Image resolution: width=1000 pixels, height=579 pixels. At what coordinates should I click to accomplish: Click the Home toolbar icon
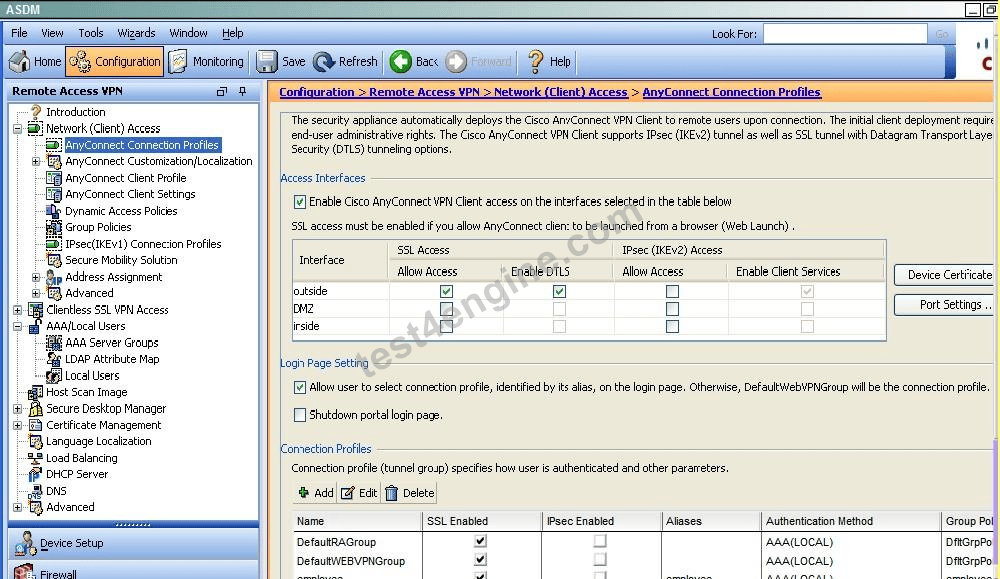pyautogui.click(x=19, y=61)
